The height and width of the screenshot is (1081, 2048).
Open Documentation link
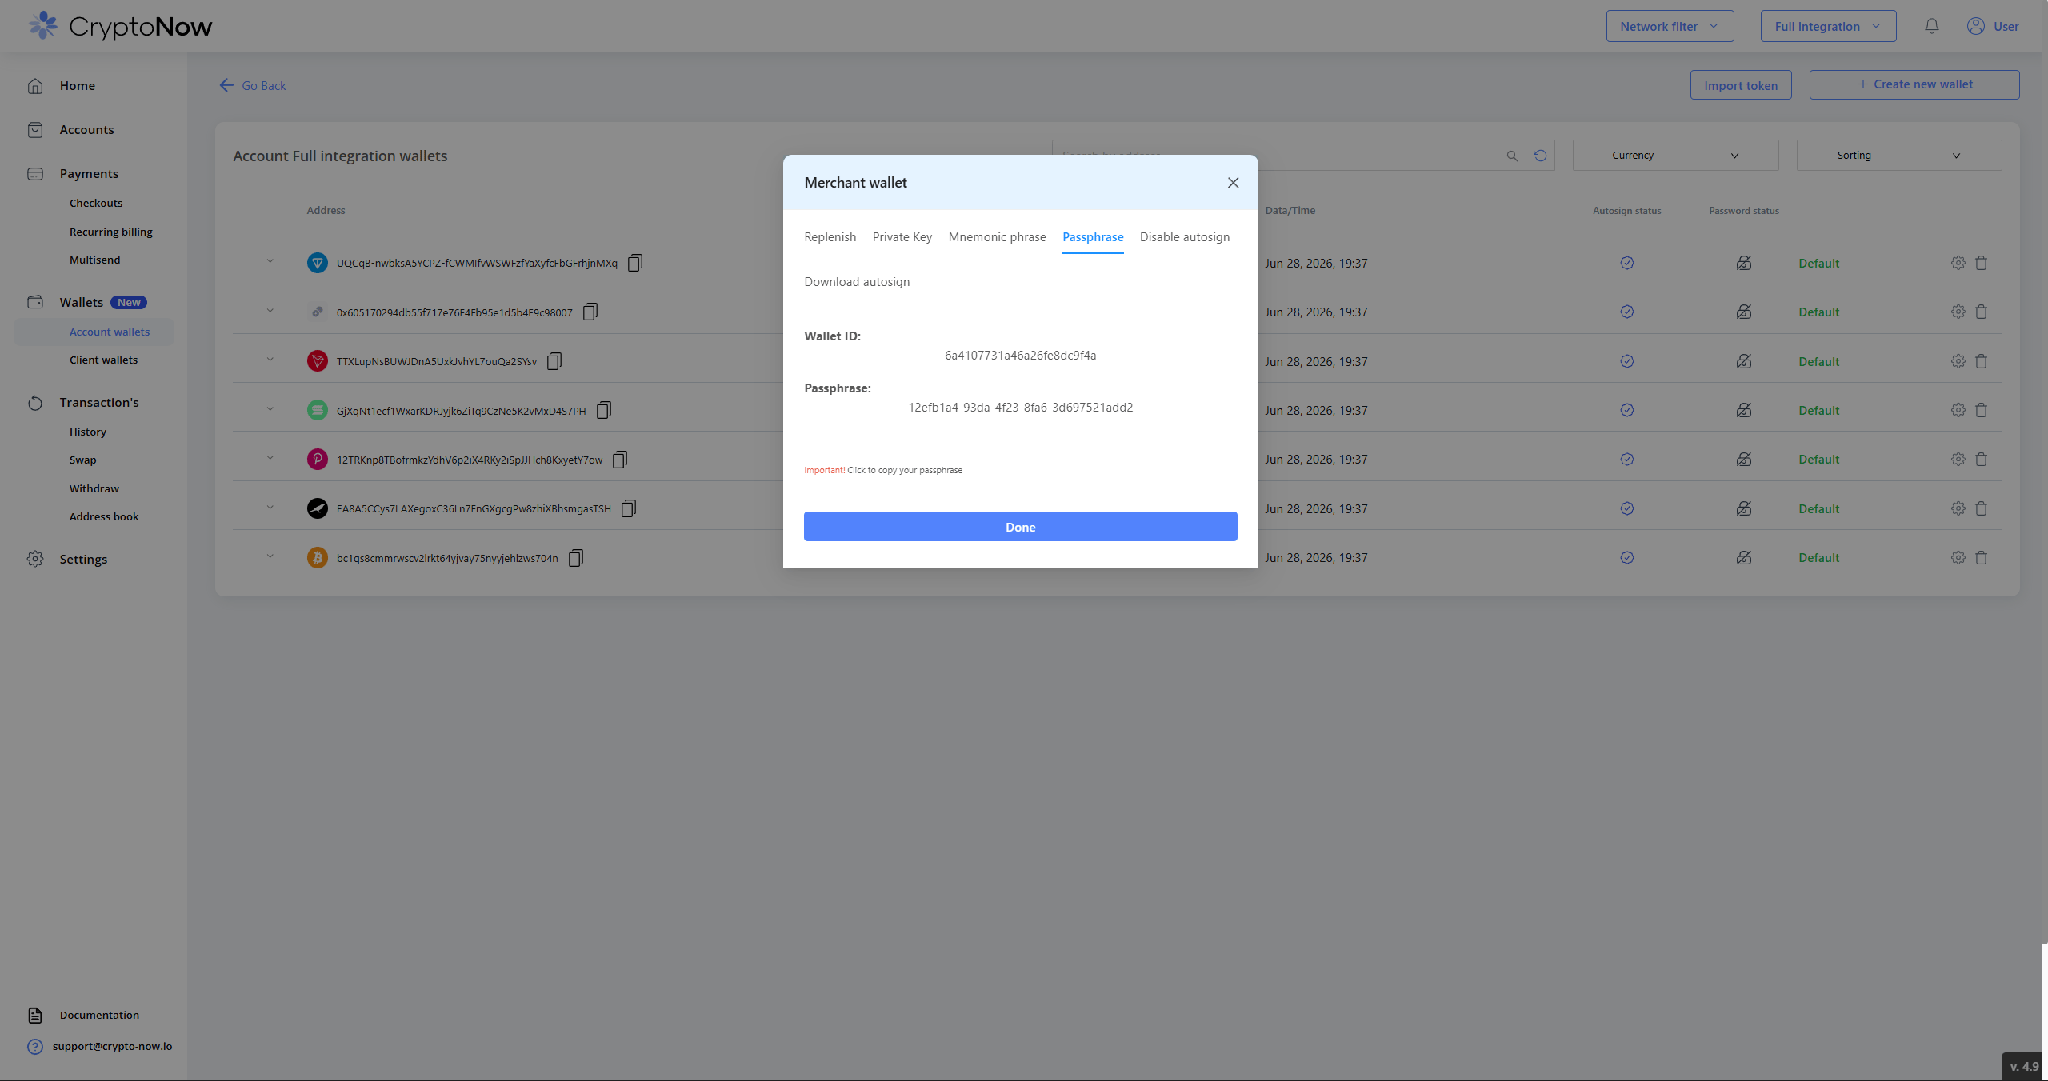pos(99,1015)
